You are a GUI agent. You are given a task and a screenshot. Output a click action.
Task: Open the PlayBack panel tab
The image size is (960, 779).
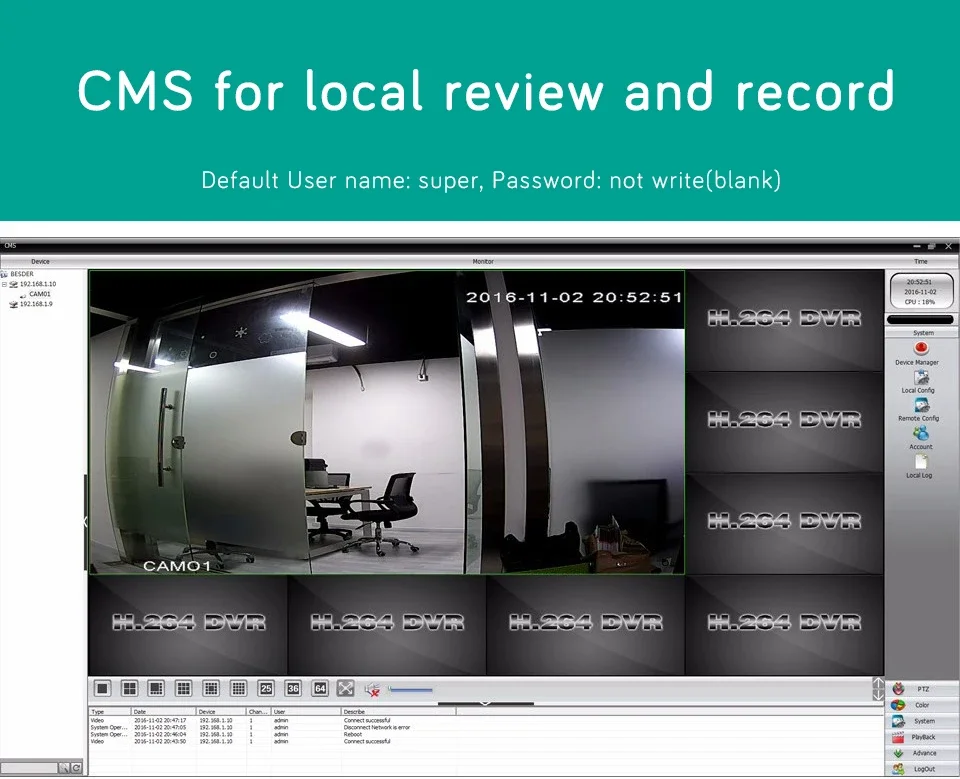pyautogui.click(x=922, y=737)
